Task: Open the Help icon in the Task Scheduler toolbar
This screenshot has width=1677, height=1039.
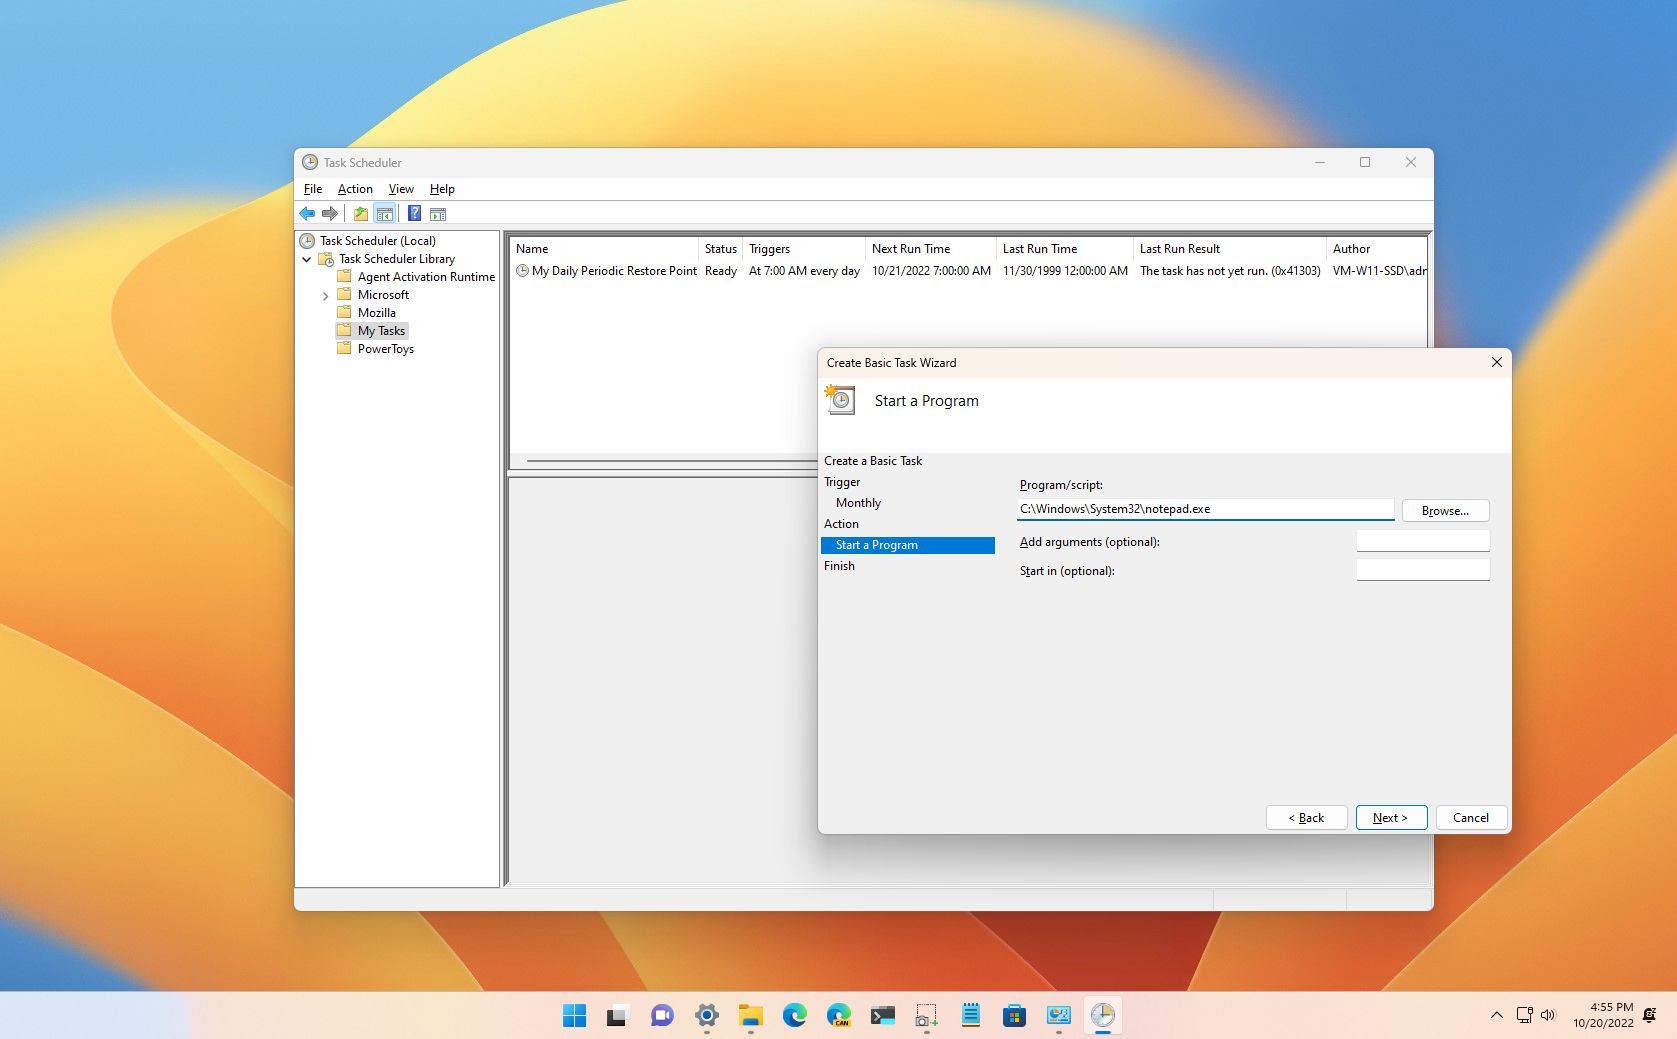Action: pyautogui.click(x=414, y=213)
